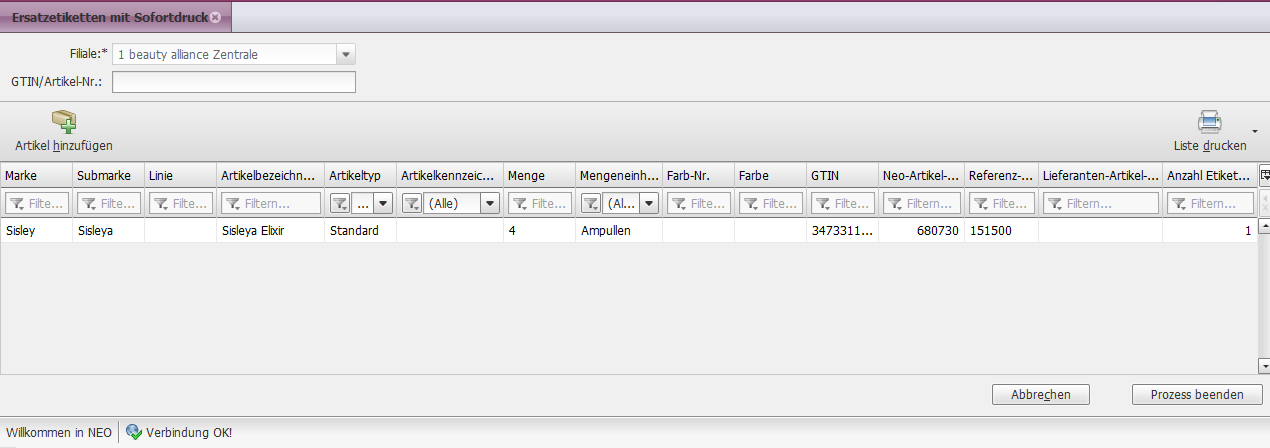Sort by the Farbe column header

771,175
